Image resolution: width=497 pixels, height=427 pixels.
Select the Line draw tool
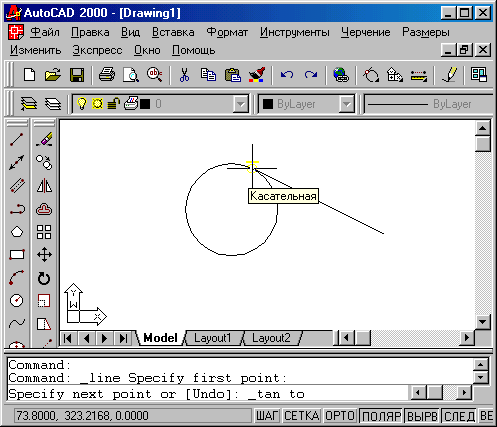coord(17,139)
